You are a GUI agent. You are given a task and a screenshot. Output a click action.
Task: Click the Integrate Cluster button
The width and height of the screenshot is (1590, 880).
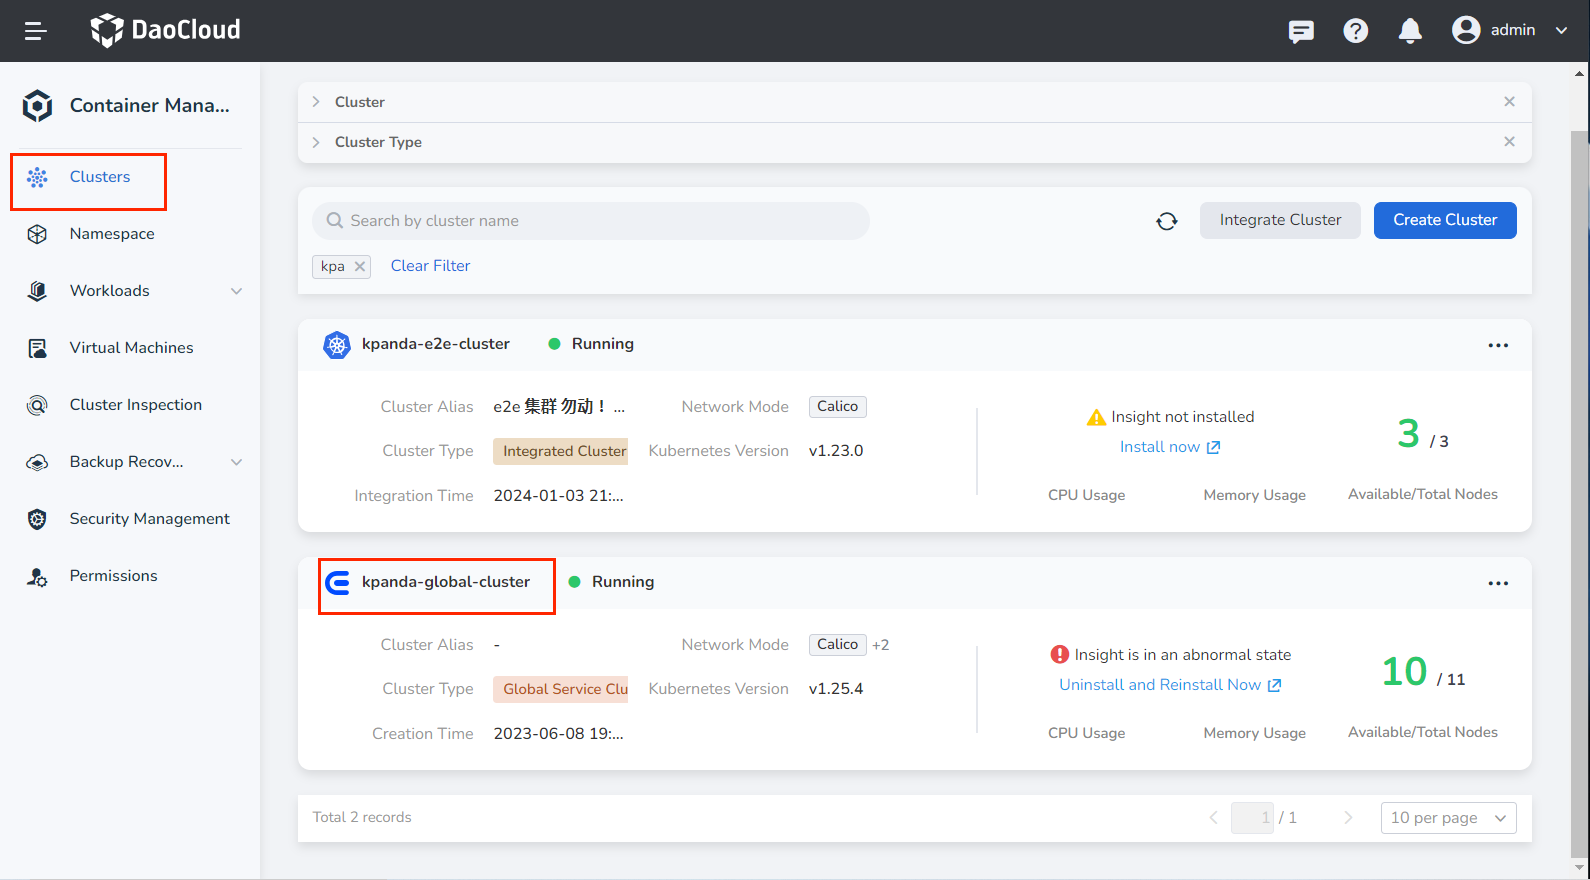click(1279, 220)
